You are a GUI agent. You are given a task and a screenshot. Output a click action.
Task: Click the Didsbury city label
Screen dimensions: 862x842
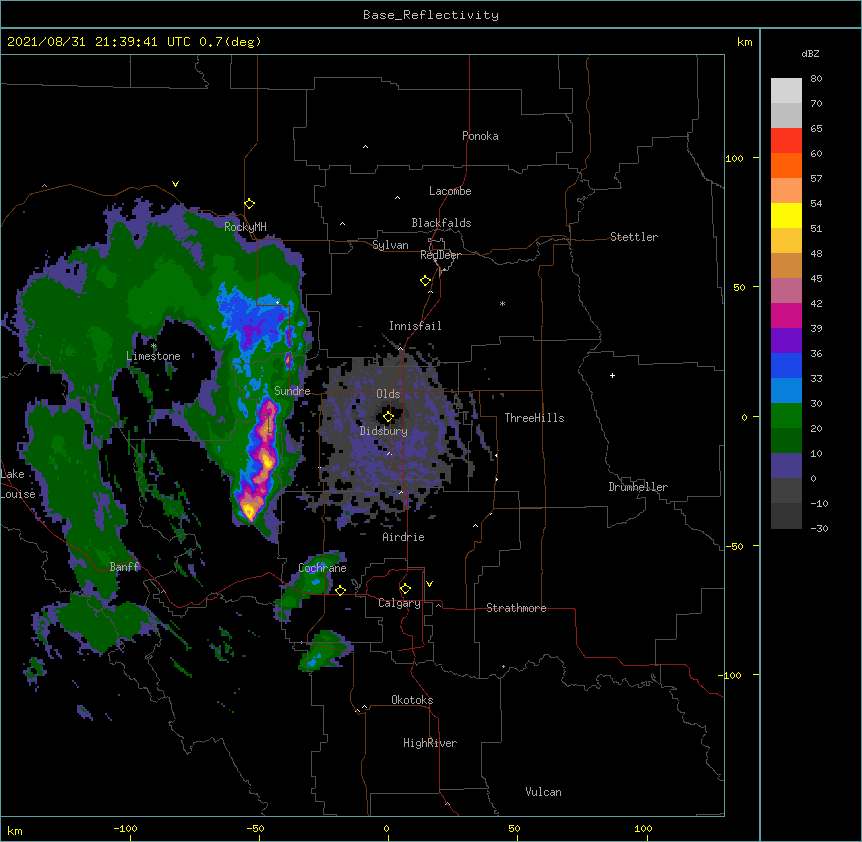(384, 431)
